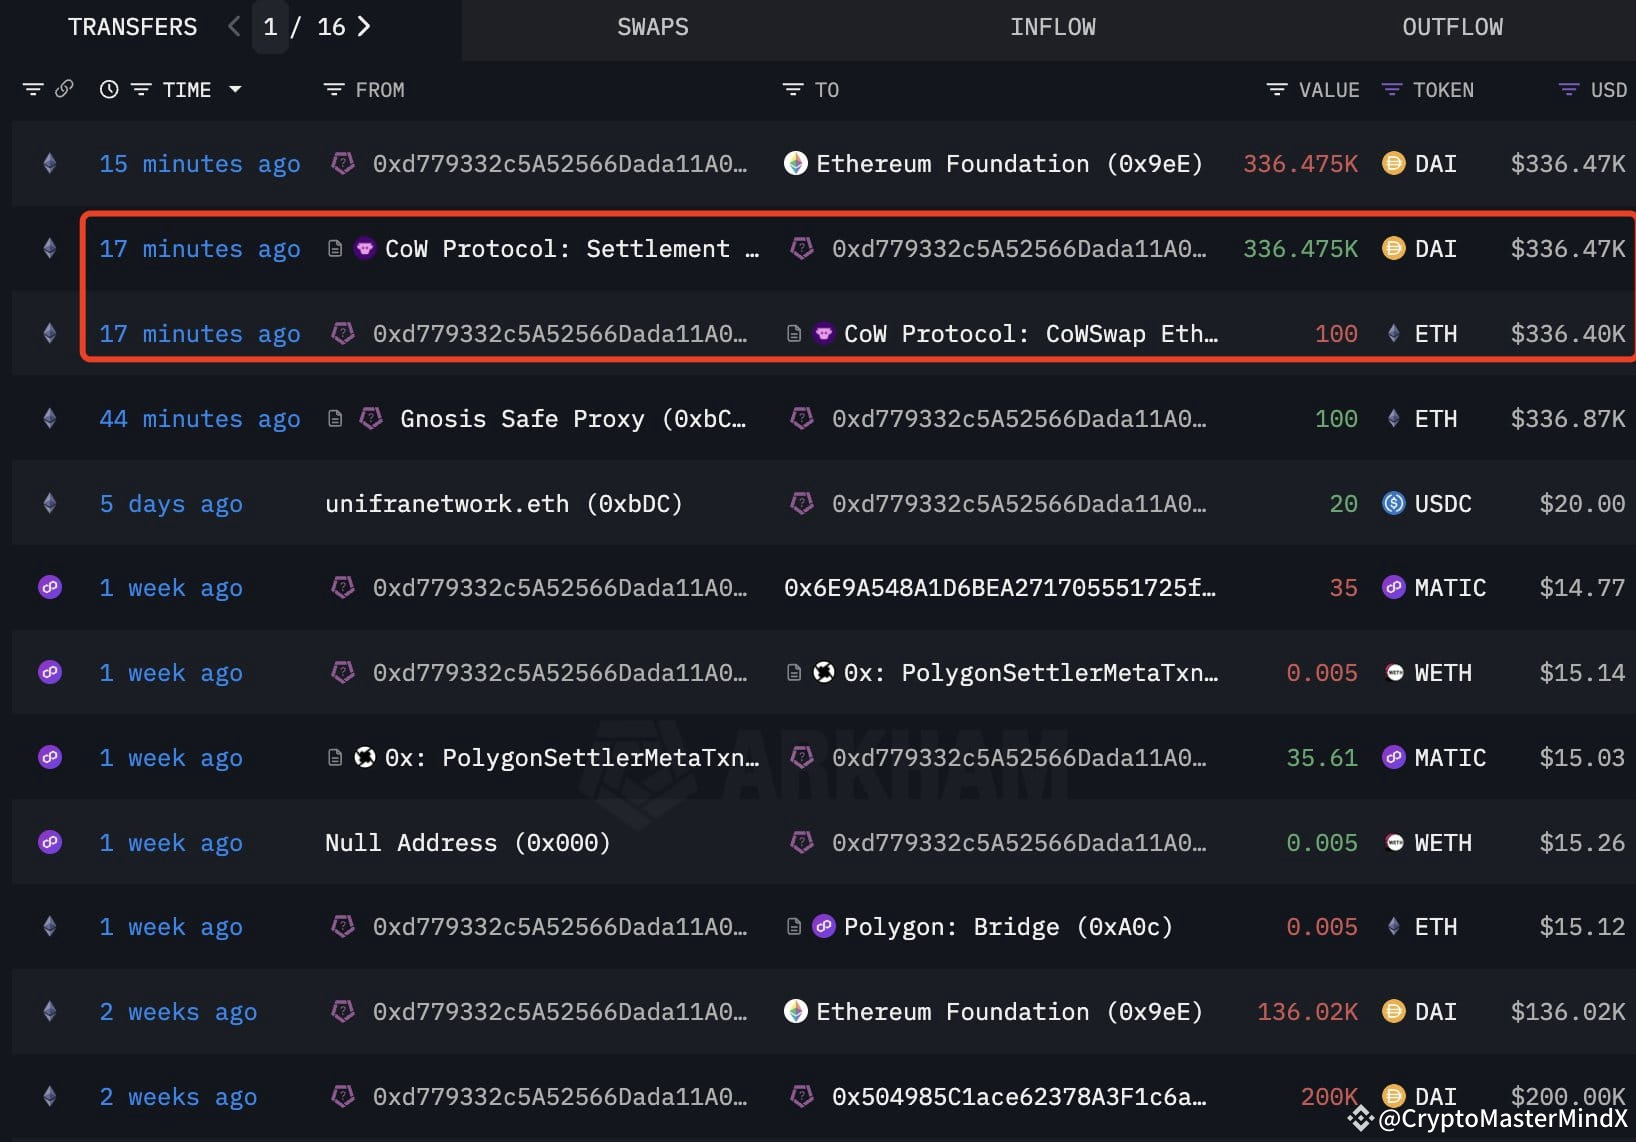This screenshot has height=1142, width=1636.
Task: Click the contract document icon before CoW Protocol: Settlement
Action: [335, 249]
